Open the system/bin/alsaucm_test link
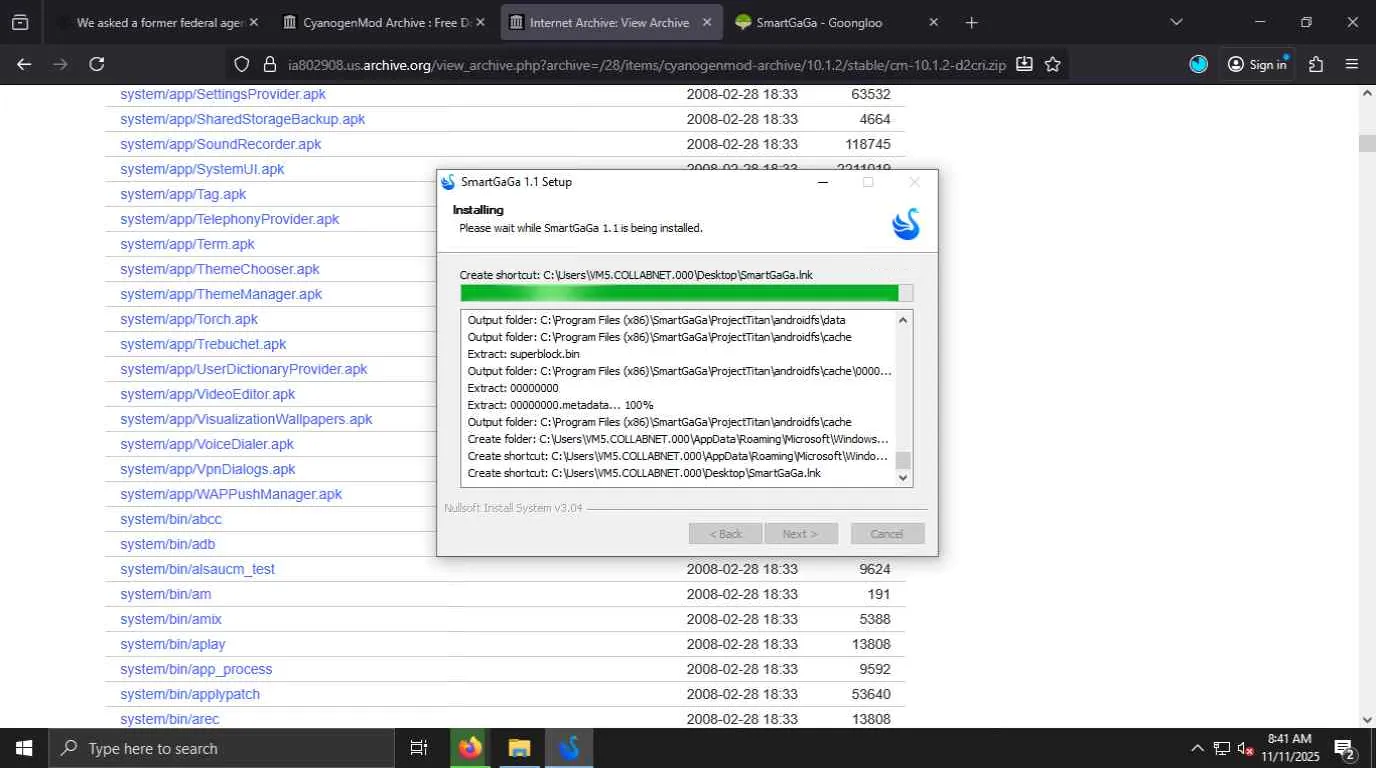The image size is (1376, 768). point(197,569)
